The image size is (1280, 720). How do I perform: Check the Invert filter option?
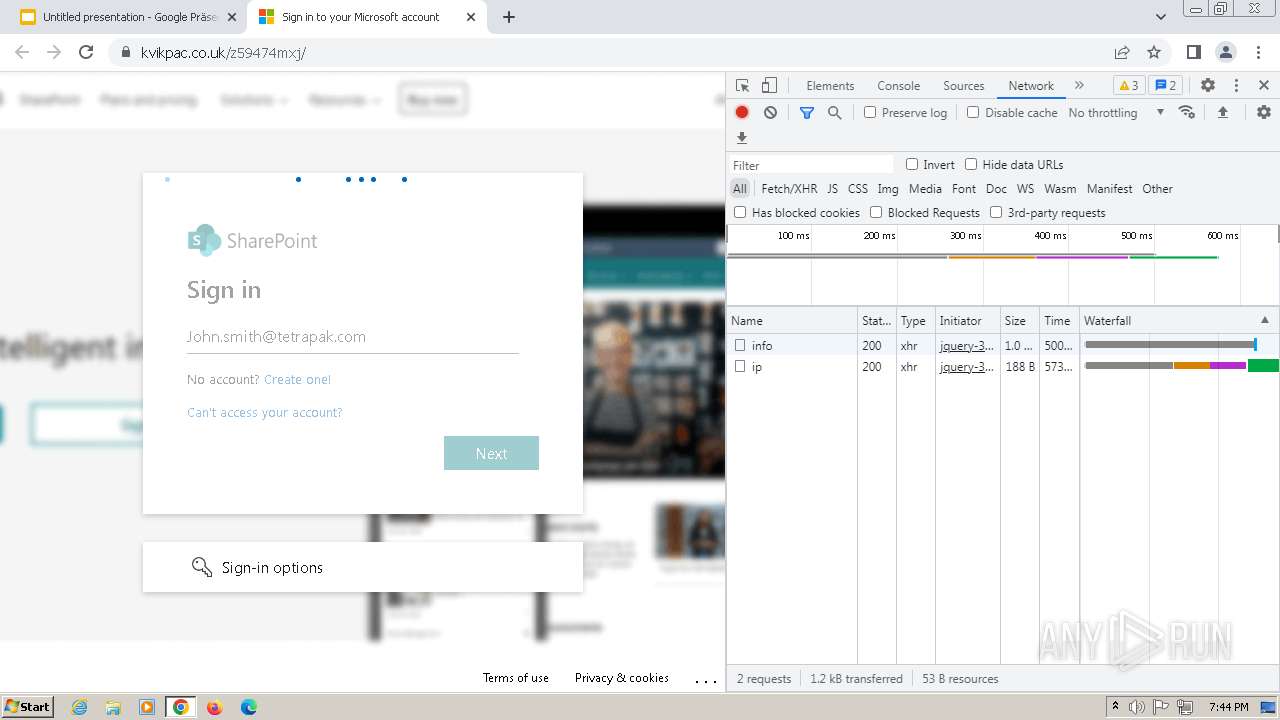pyautogui.click(x=912, y=165)
